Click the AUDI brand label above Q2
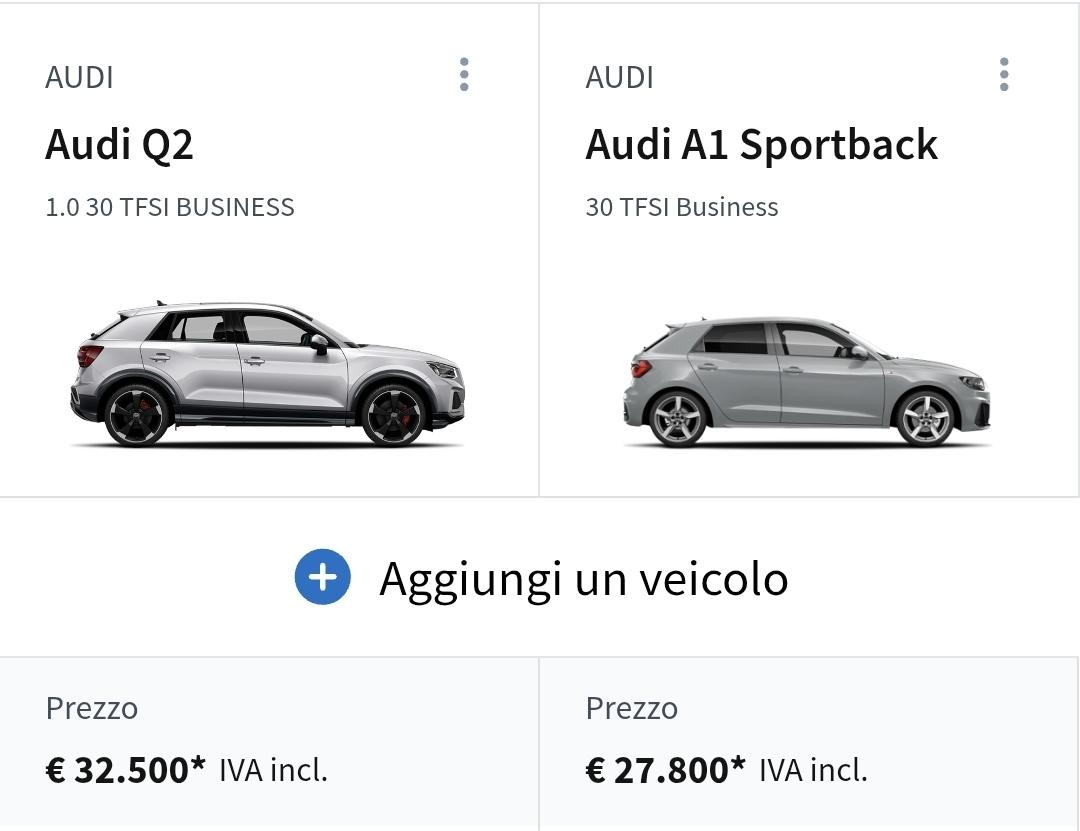 [x=79, y=77]
